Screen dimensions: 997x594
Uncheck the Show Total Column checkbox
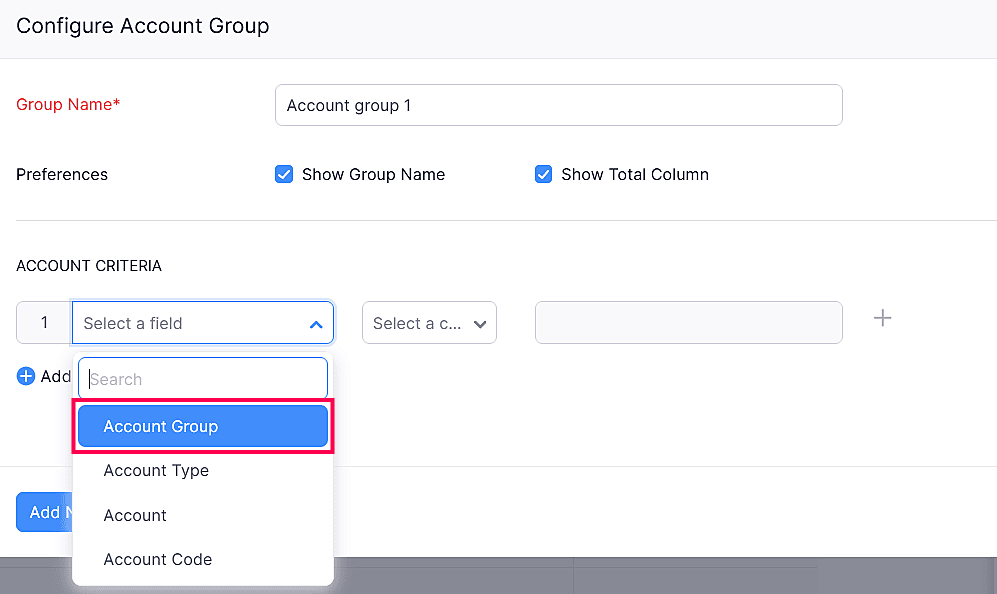(543, 174)
